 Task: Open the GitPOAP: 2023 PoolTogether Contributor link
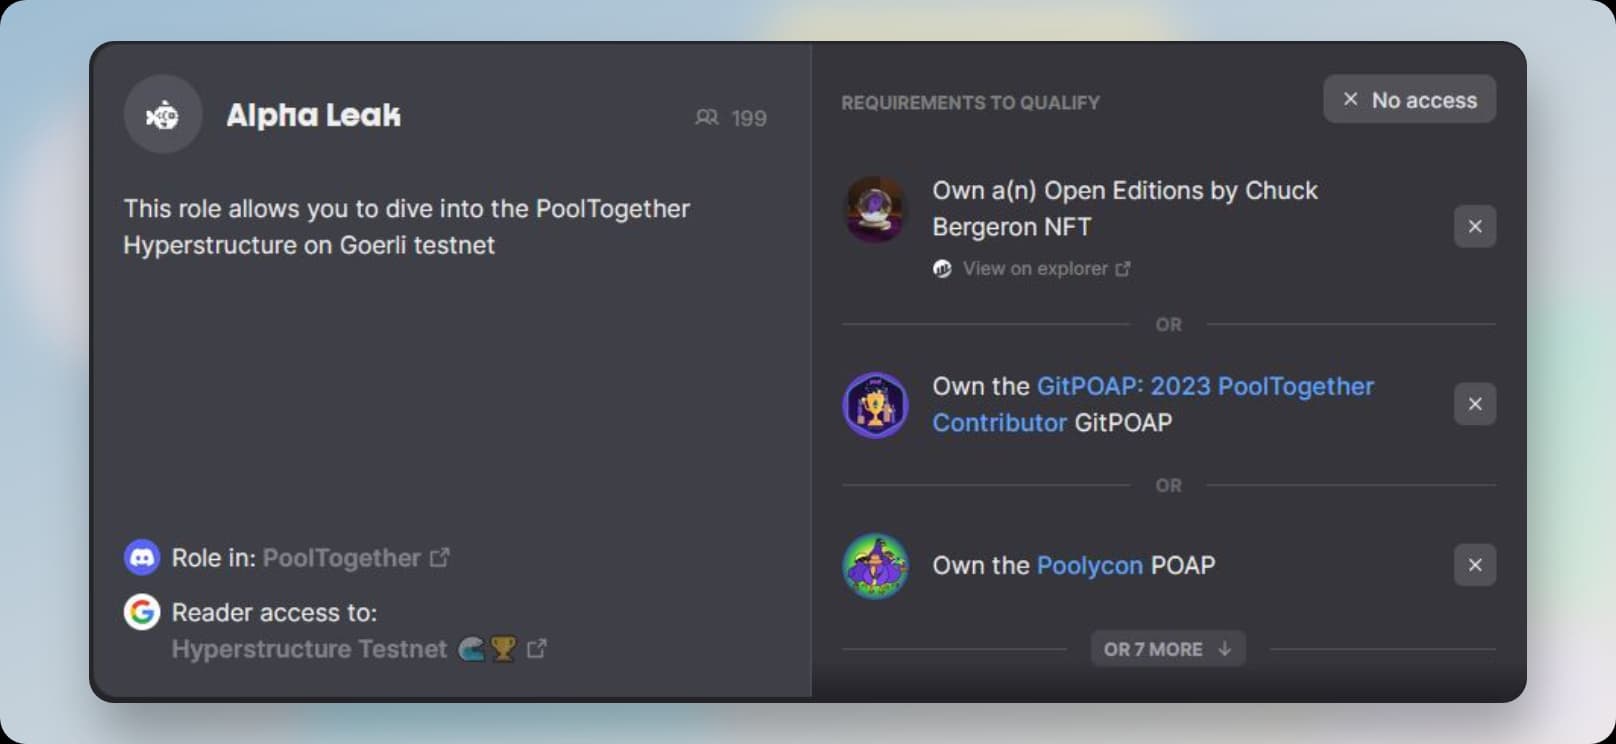click(1153, 404)
